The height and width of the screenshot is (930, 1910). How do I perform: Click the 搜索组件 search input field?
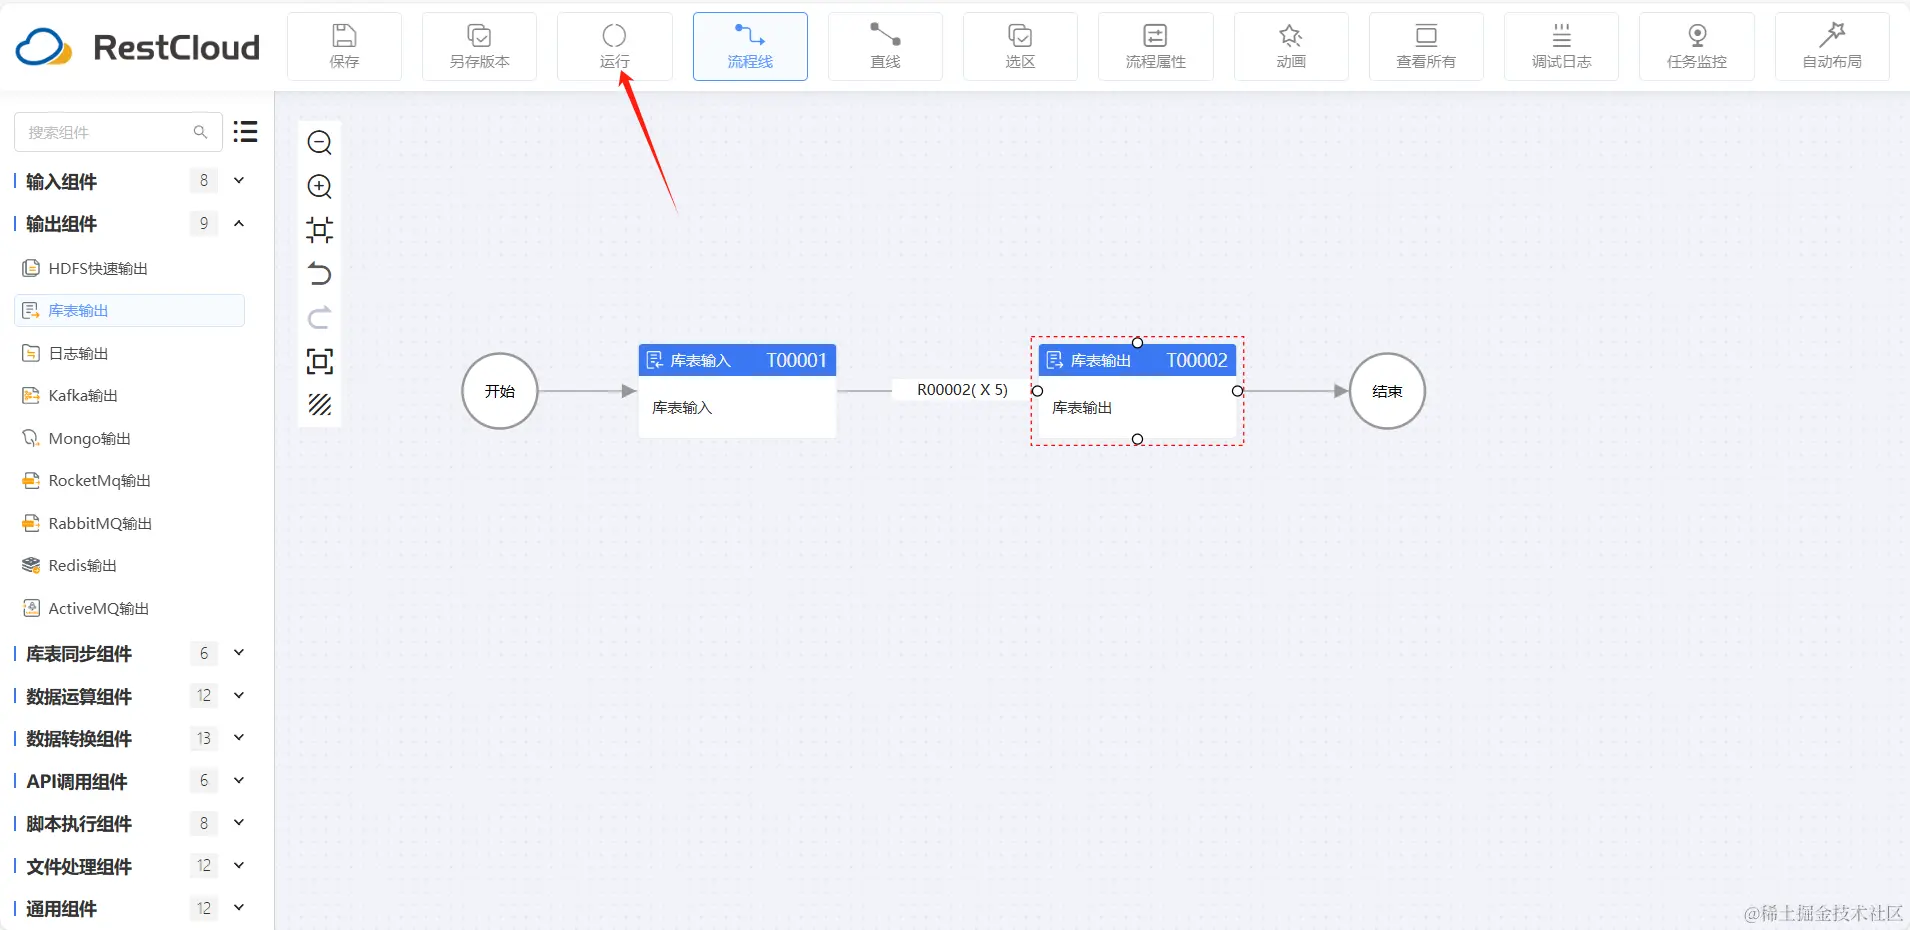[x=118, y=132]
